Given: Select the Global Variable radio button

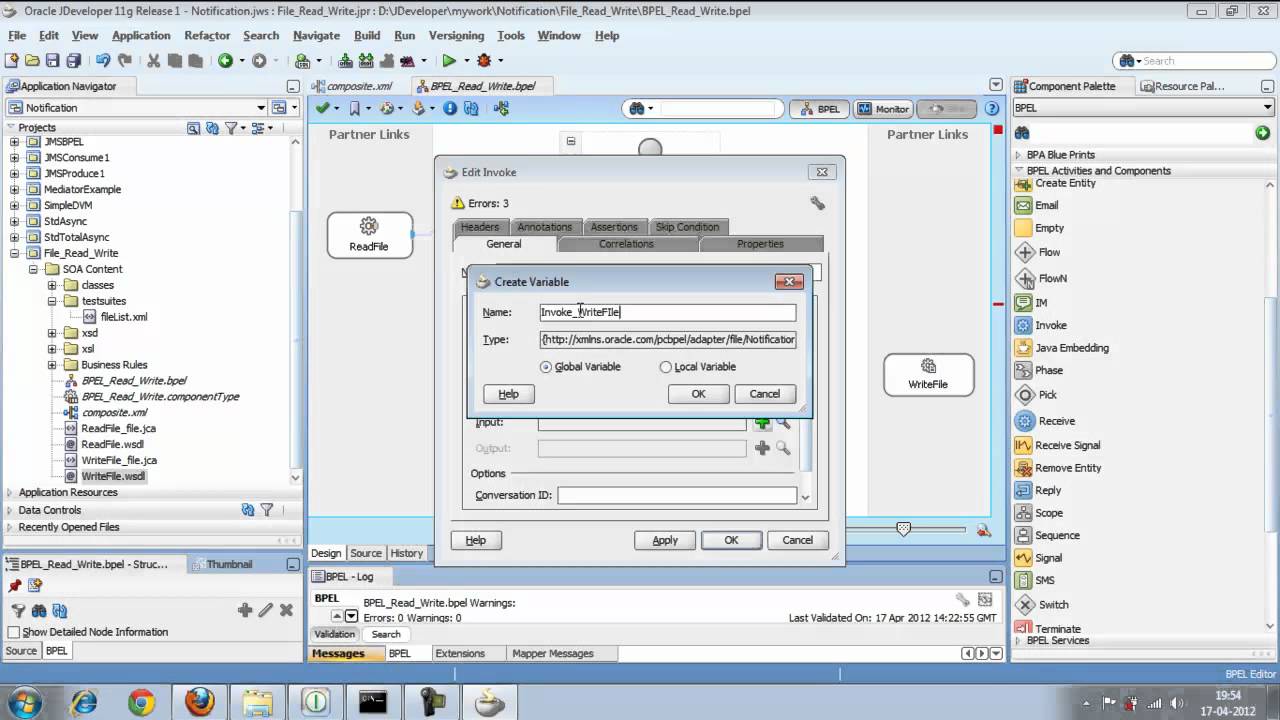Looking at the screenshot, I should 545,367.
